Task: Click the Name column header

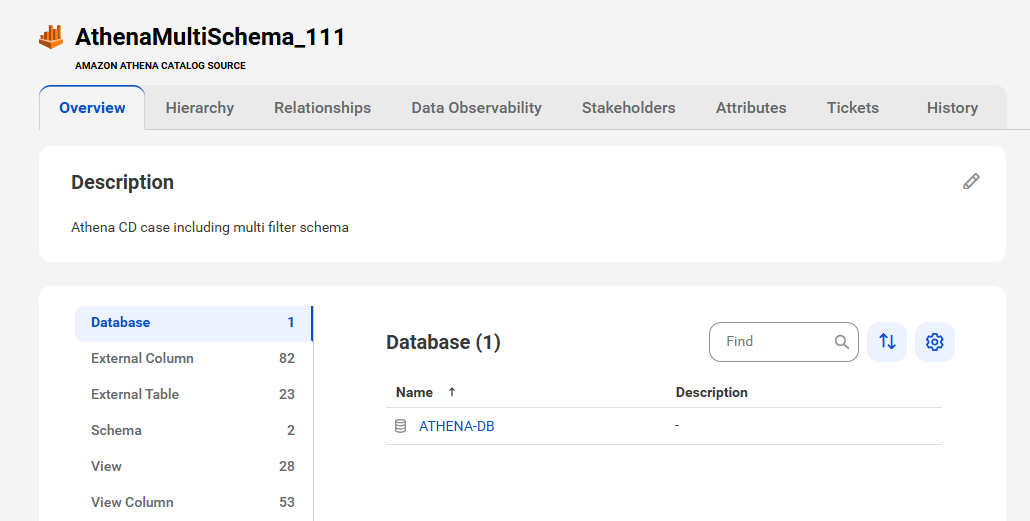Action: [x=414, y=392]
